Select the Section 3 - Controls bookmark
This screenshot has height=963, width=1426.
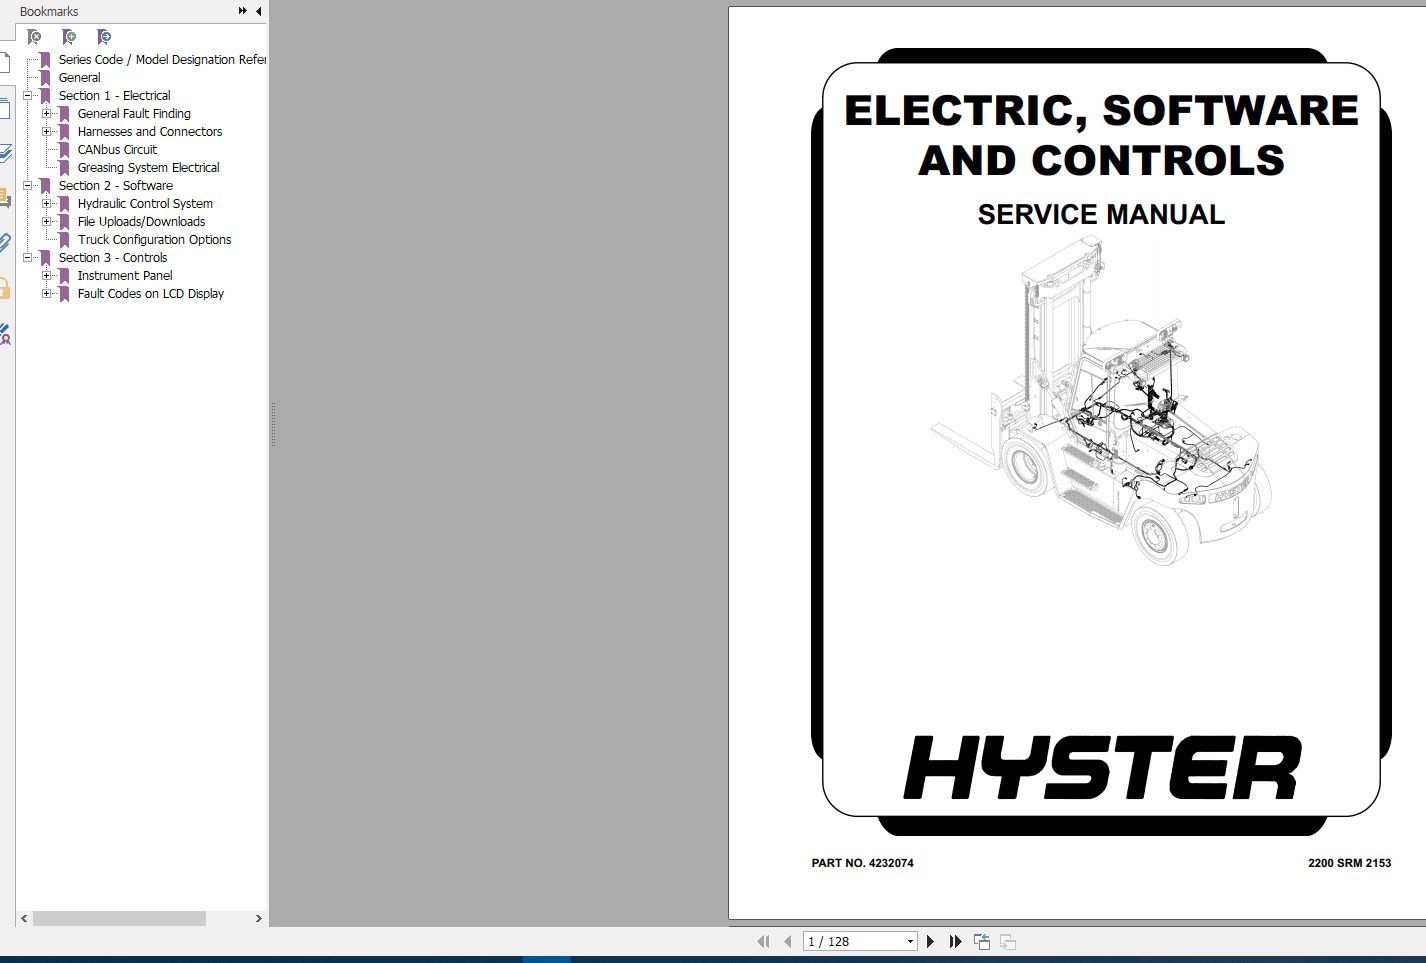[112, 258]
